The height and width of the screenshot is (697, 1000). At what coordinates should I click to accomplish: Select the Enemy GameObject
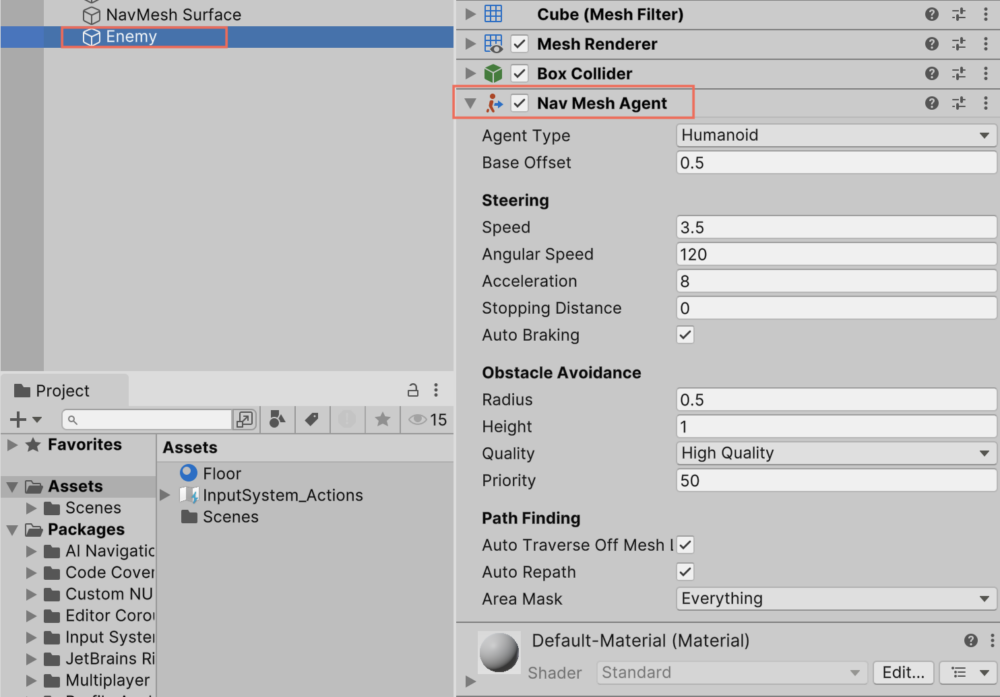point(134,36)
